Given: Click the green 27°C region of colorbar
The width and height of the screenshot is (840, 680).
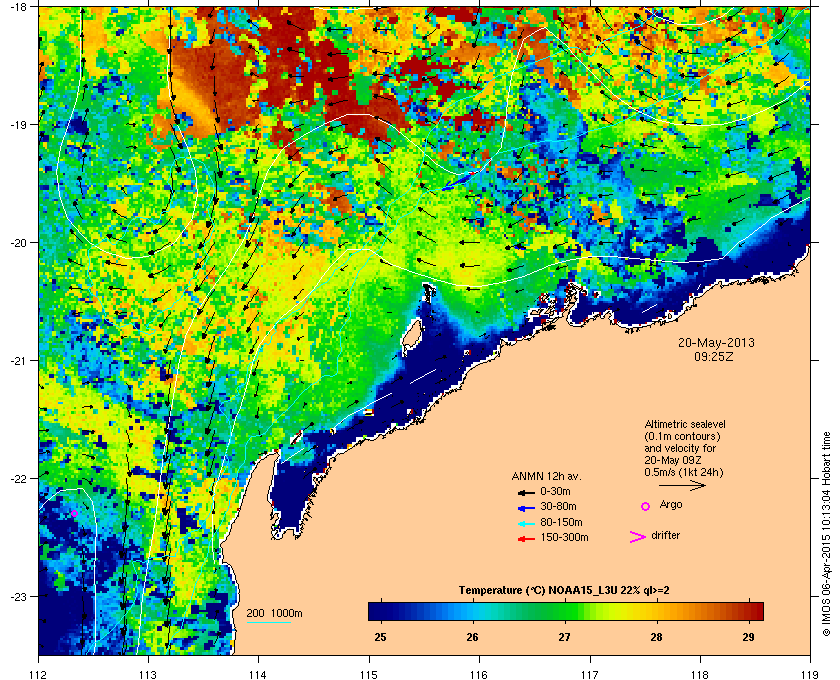Looking at the screenshot, I should coord(564,611).
